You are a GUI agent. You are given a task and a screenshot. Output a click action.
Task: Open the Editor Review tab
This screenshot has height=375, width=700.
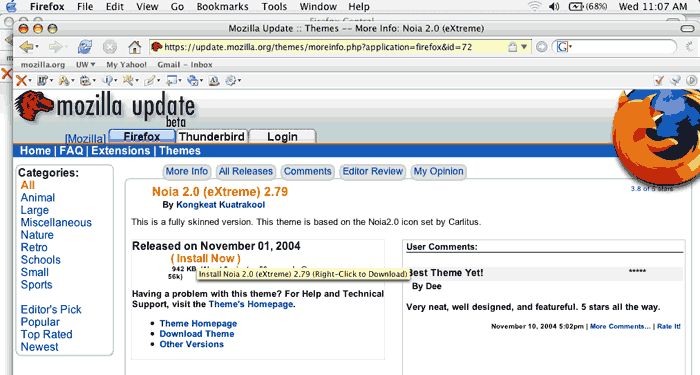[x=372, y=171]
